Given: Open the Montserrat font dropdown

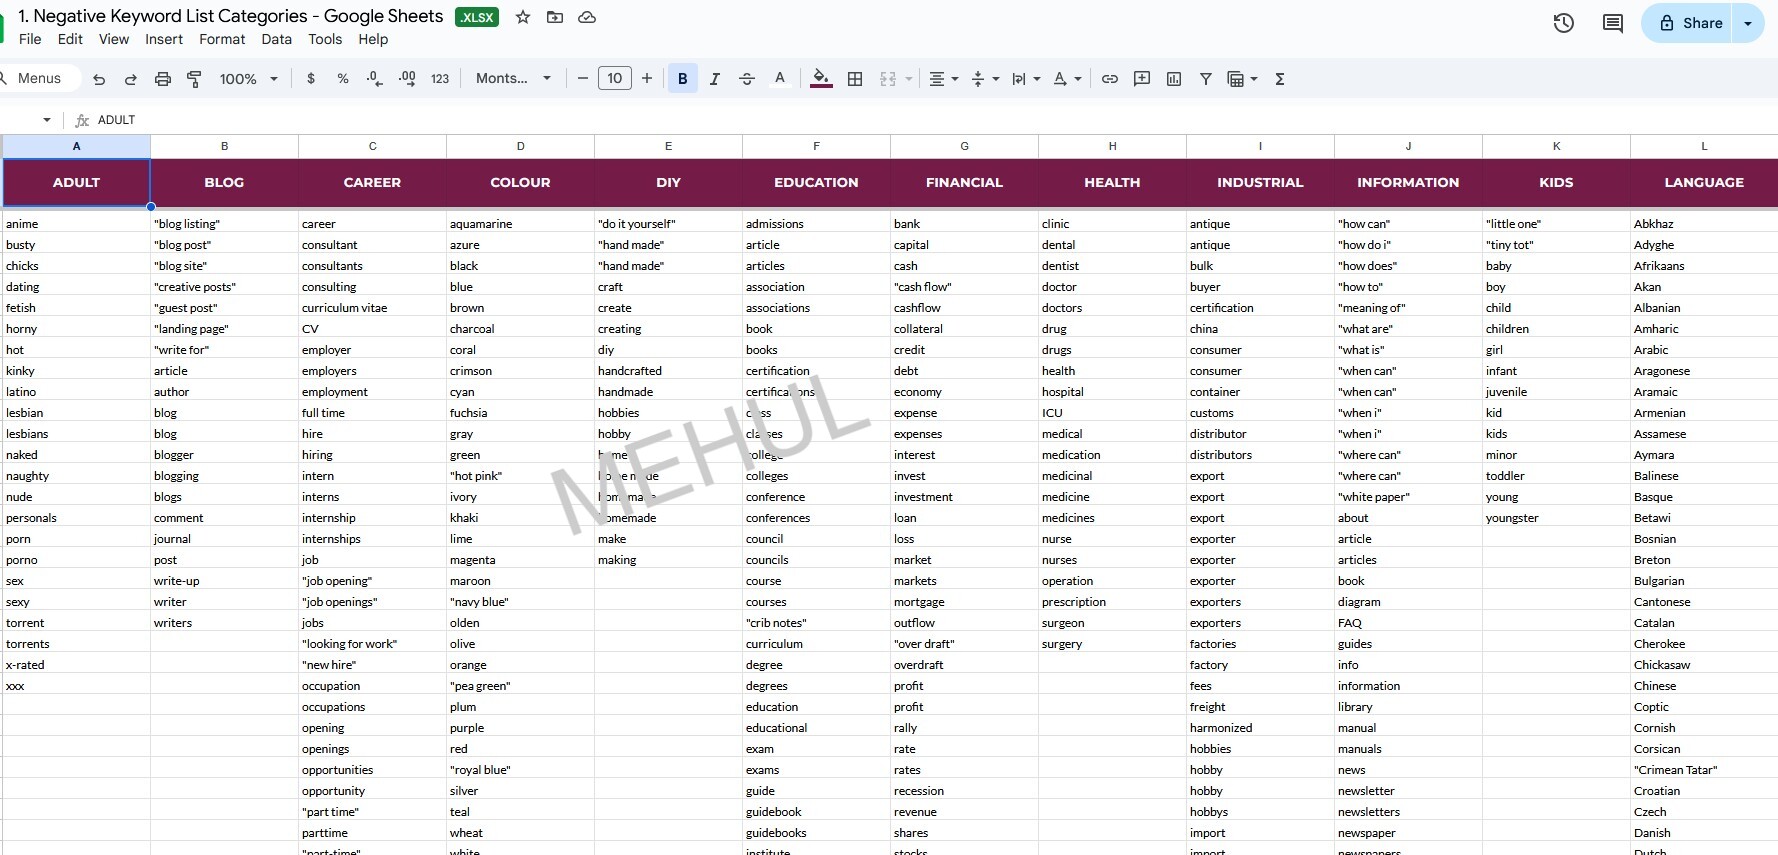Looking at the screenshot, I should 513,79.
